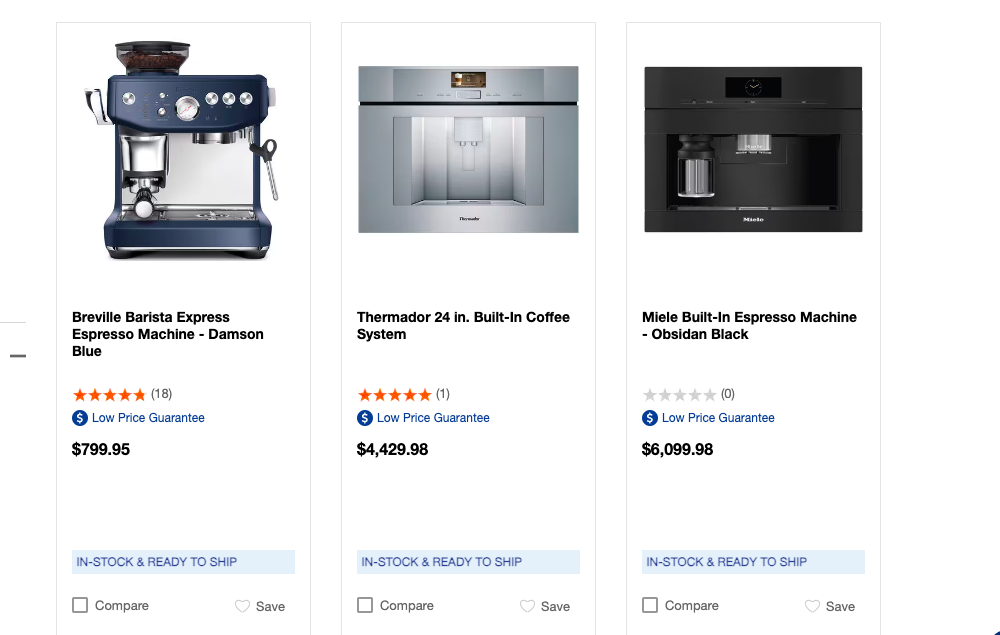The height and width of the screenshot is (635, 1000).
Task: Click the dollar icon under the Breville rating
Action: 80,418
